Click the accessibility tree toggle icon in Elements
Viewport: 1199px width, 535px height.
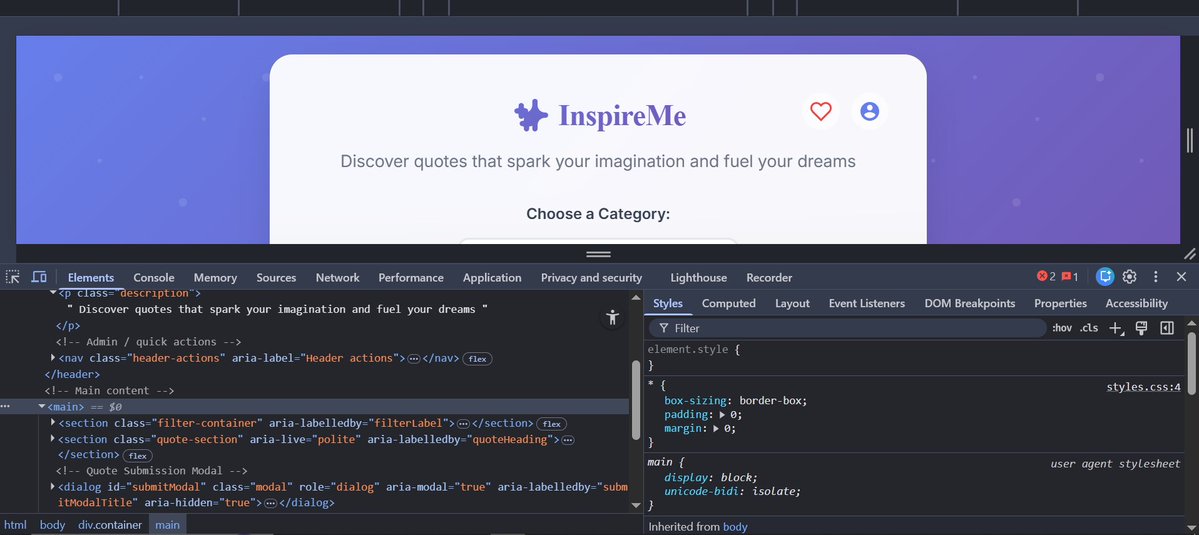pyautogui.click(x=612, y=318)
